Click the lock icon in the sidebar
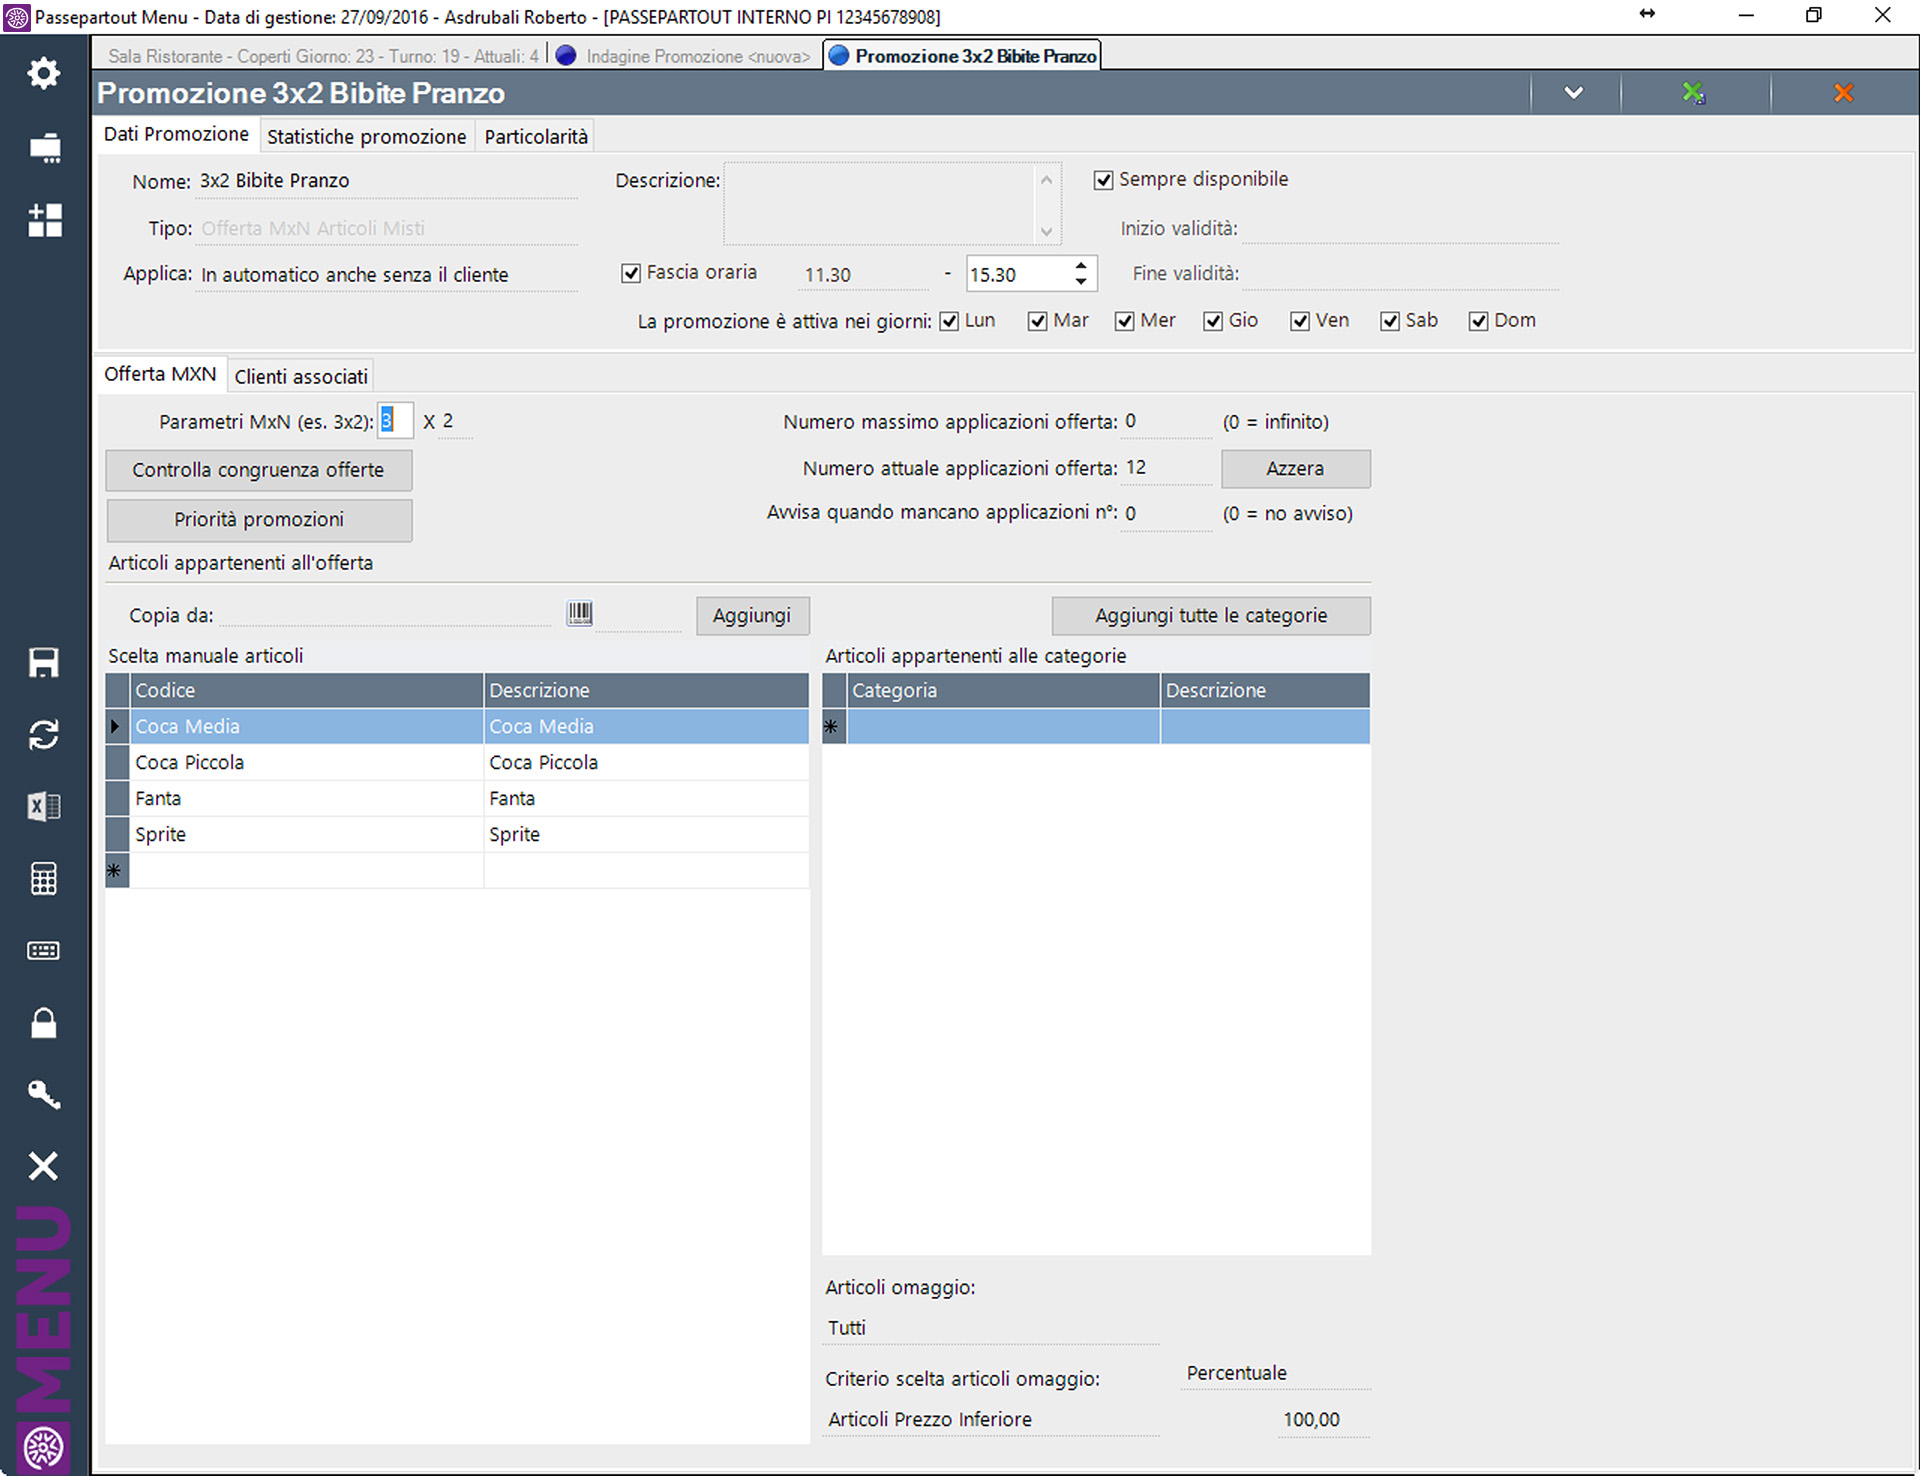1920x1476 pixels. coord(43,1022)
